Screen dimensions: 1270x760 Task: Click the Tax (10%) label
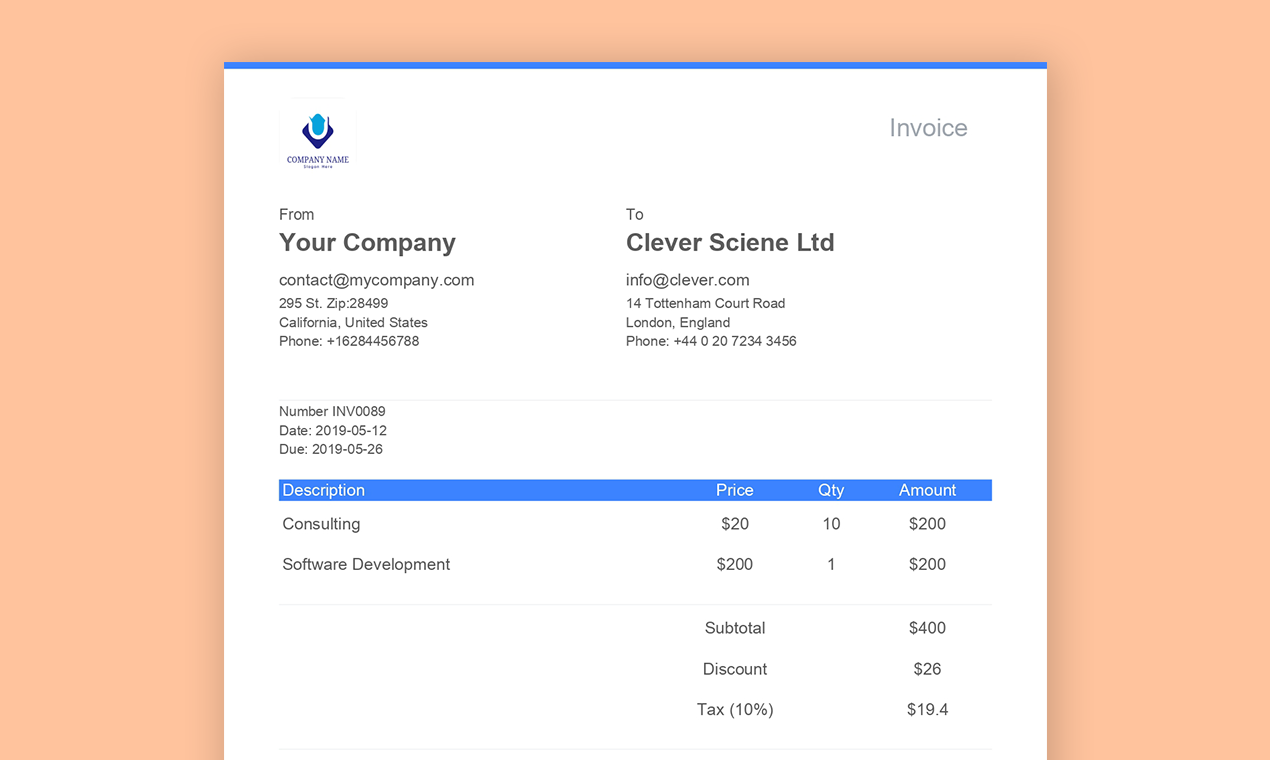pos(735,709)
